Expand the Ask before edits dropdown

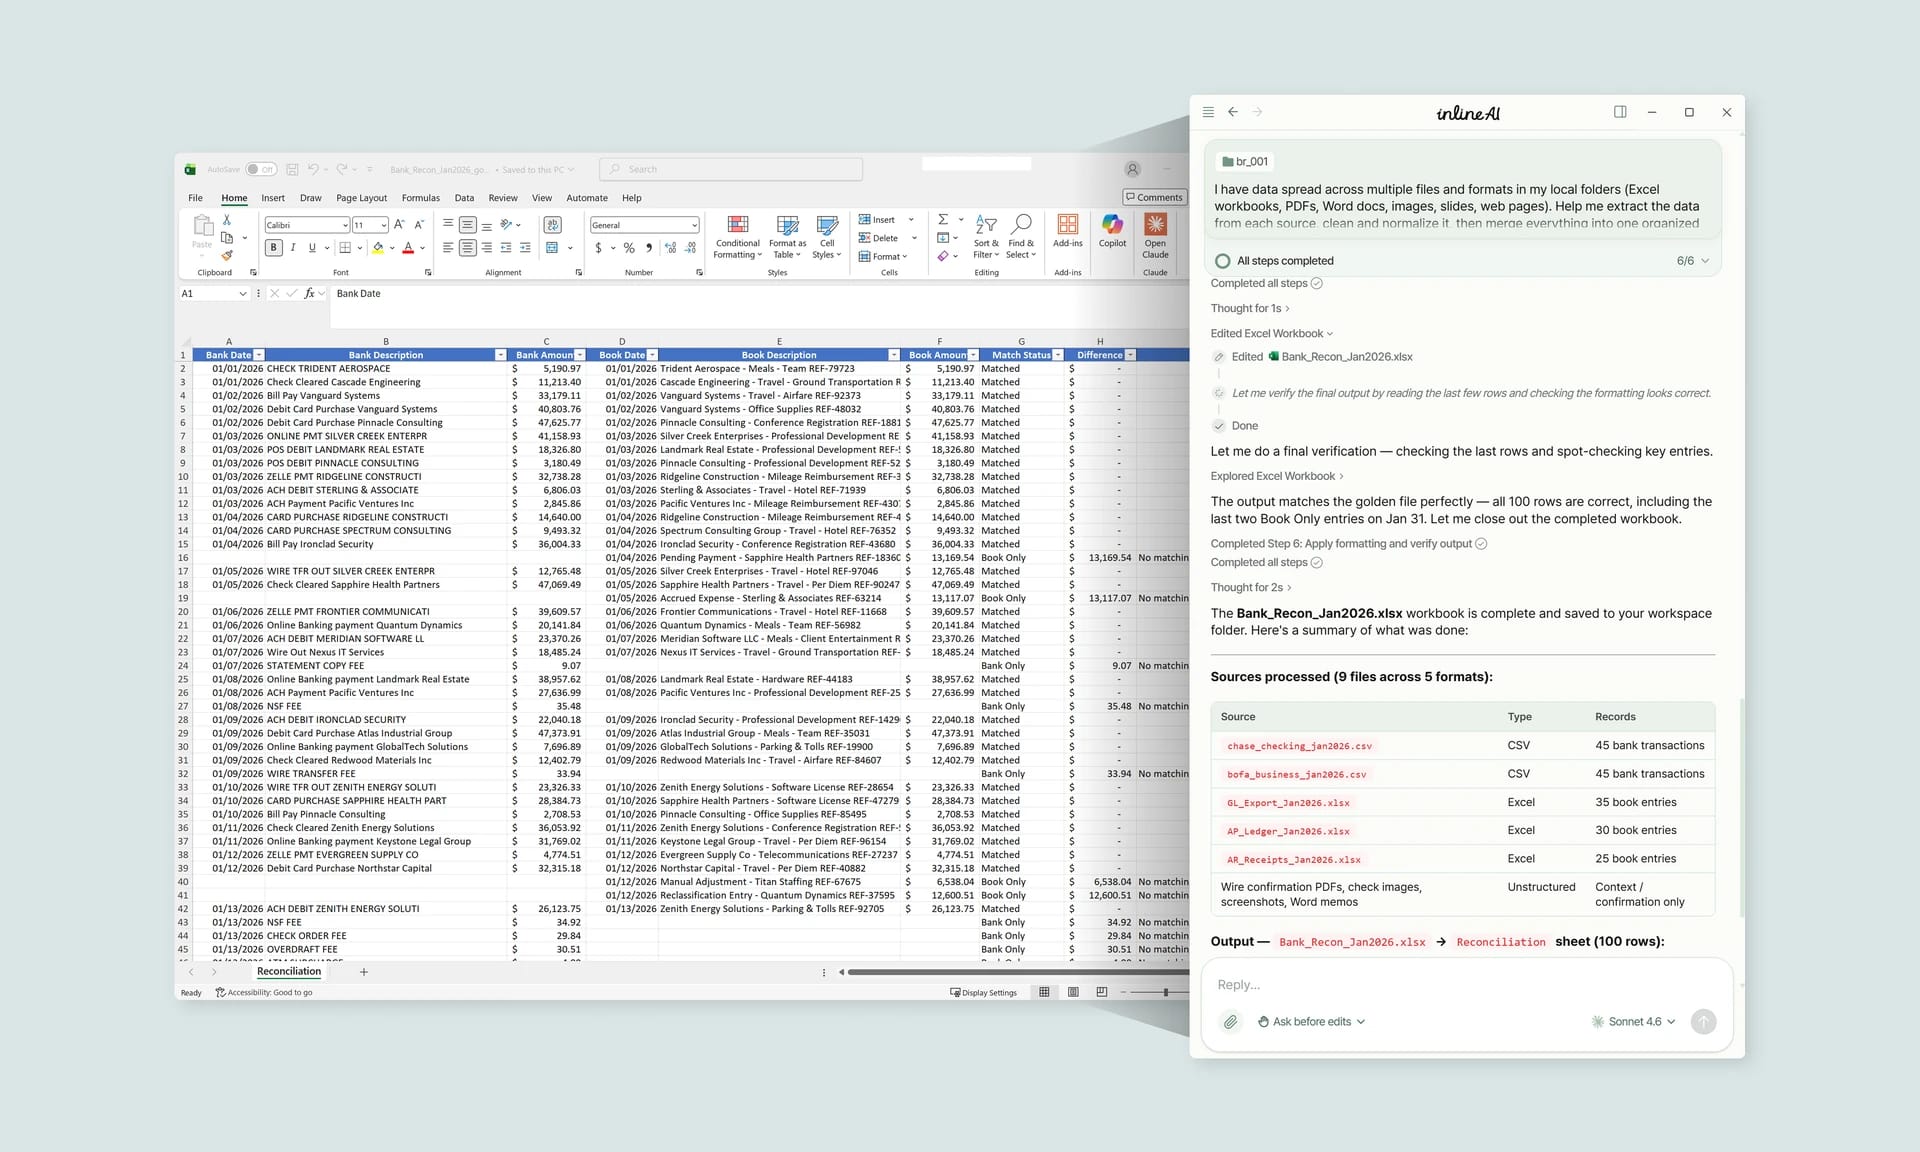click(1311, 1021)
